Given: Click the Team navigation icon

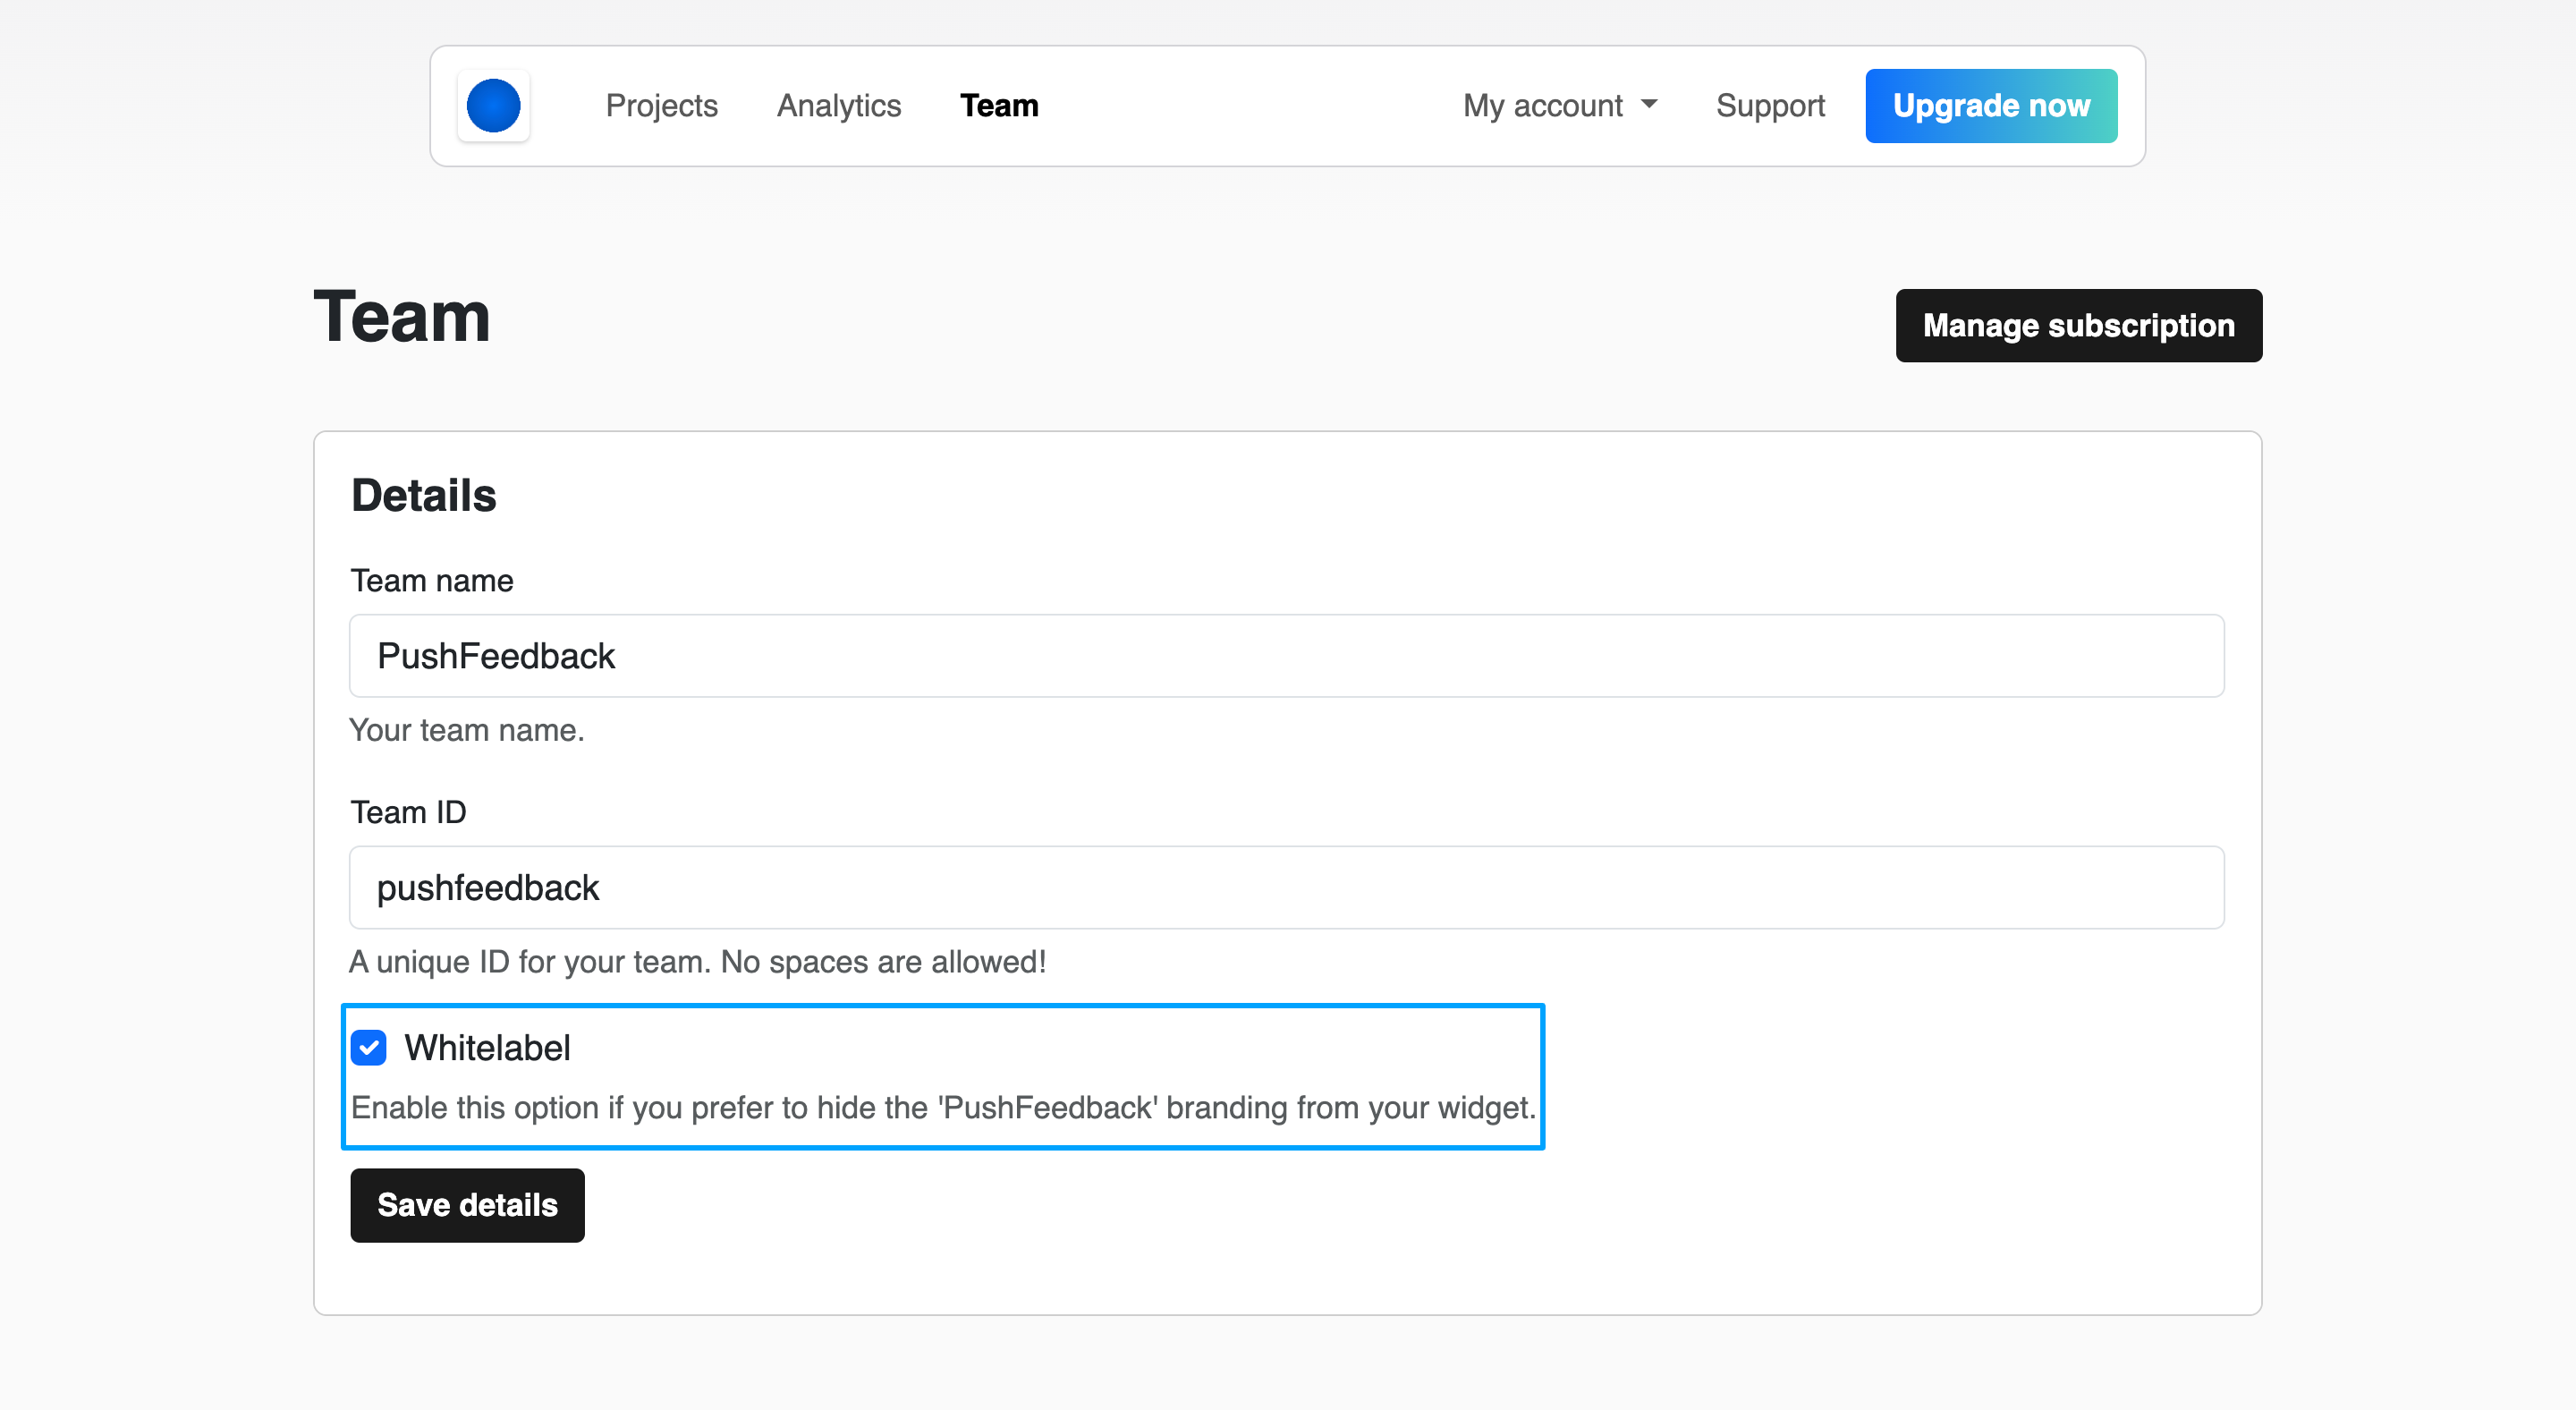Looking at the screenshot, I should point(998,104).
